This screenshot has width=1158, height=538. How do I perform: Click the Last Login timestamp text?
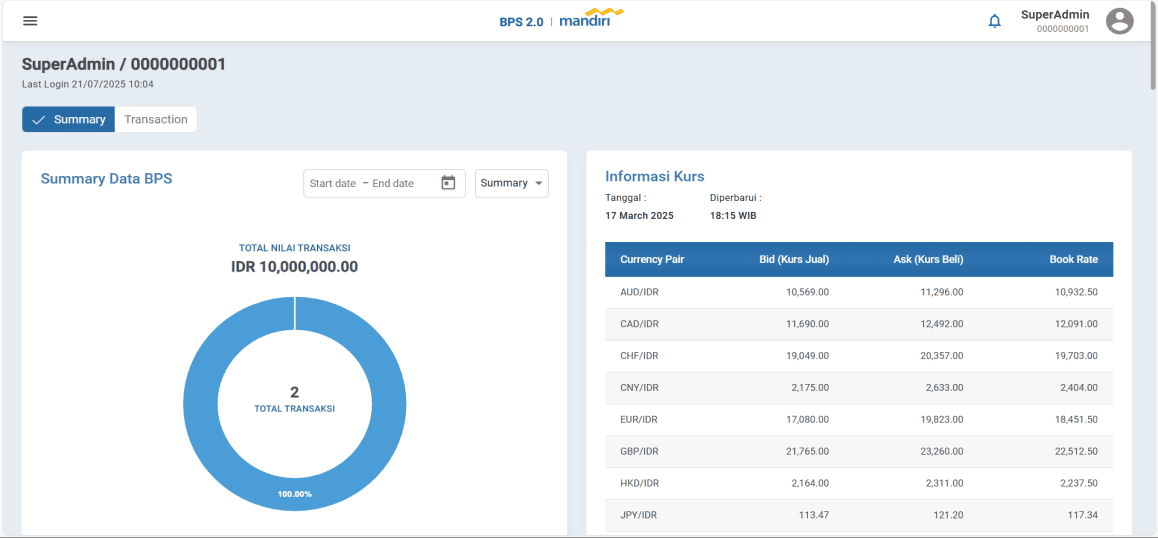[x=88, y=84]
